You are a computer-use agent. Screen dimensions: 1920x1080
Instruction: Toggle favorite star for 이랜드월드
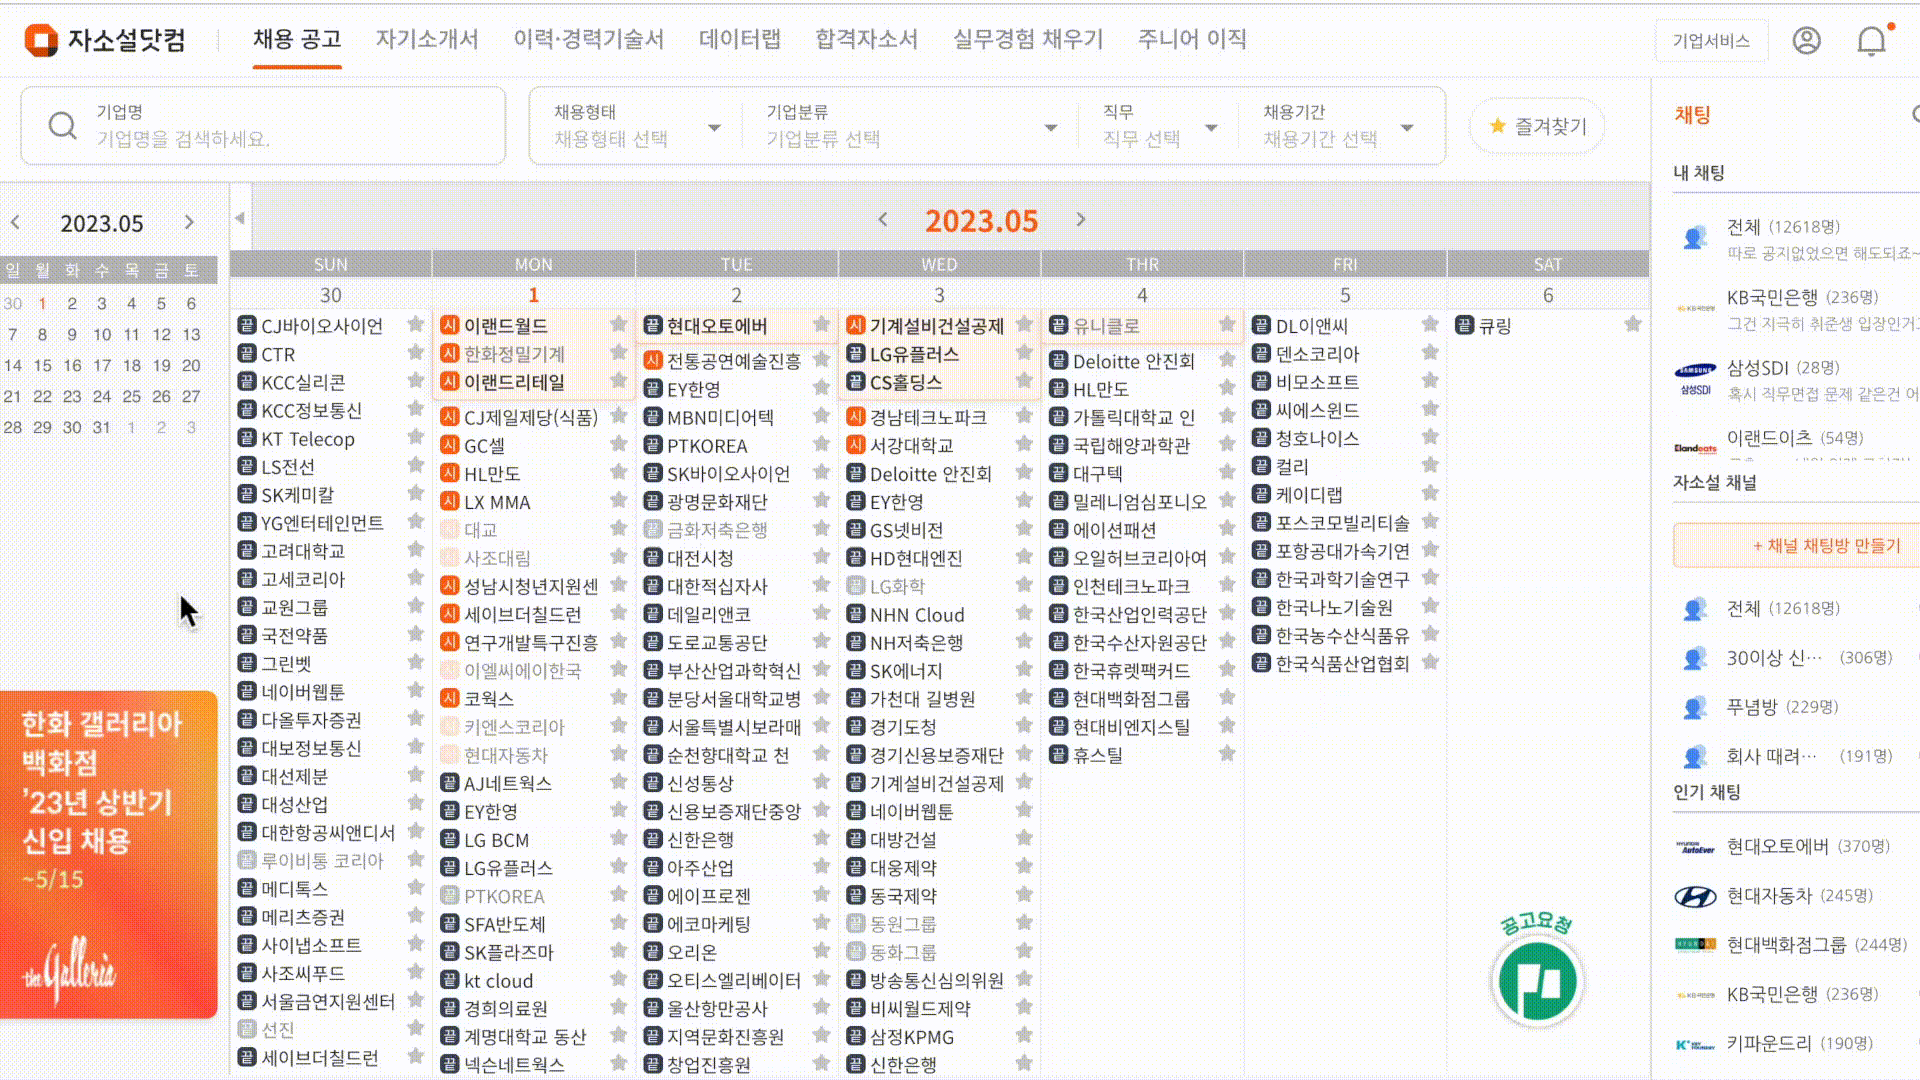(x=618, y=324)
